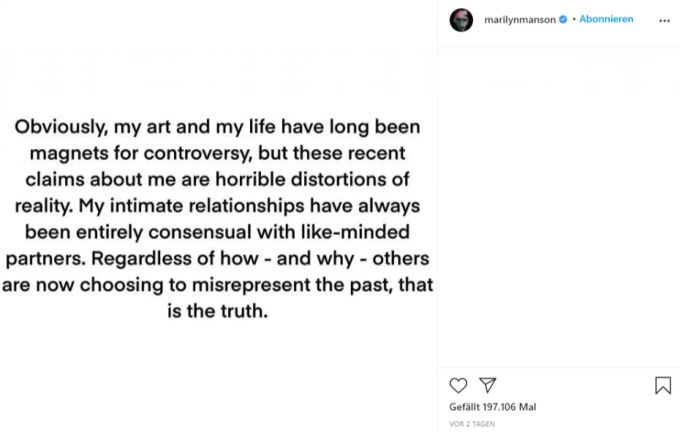Click the line been entirely consensual
The image size is (680, 432).
pyautogui.click(x=217, y=232)
